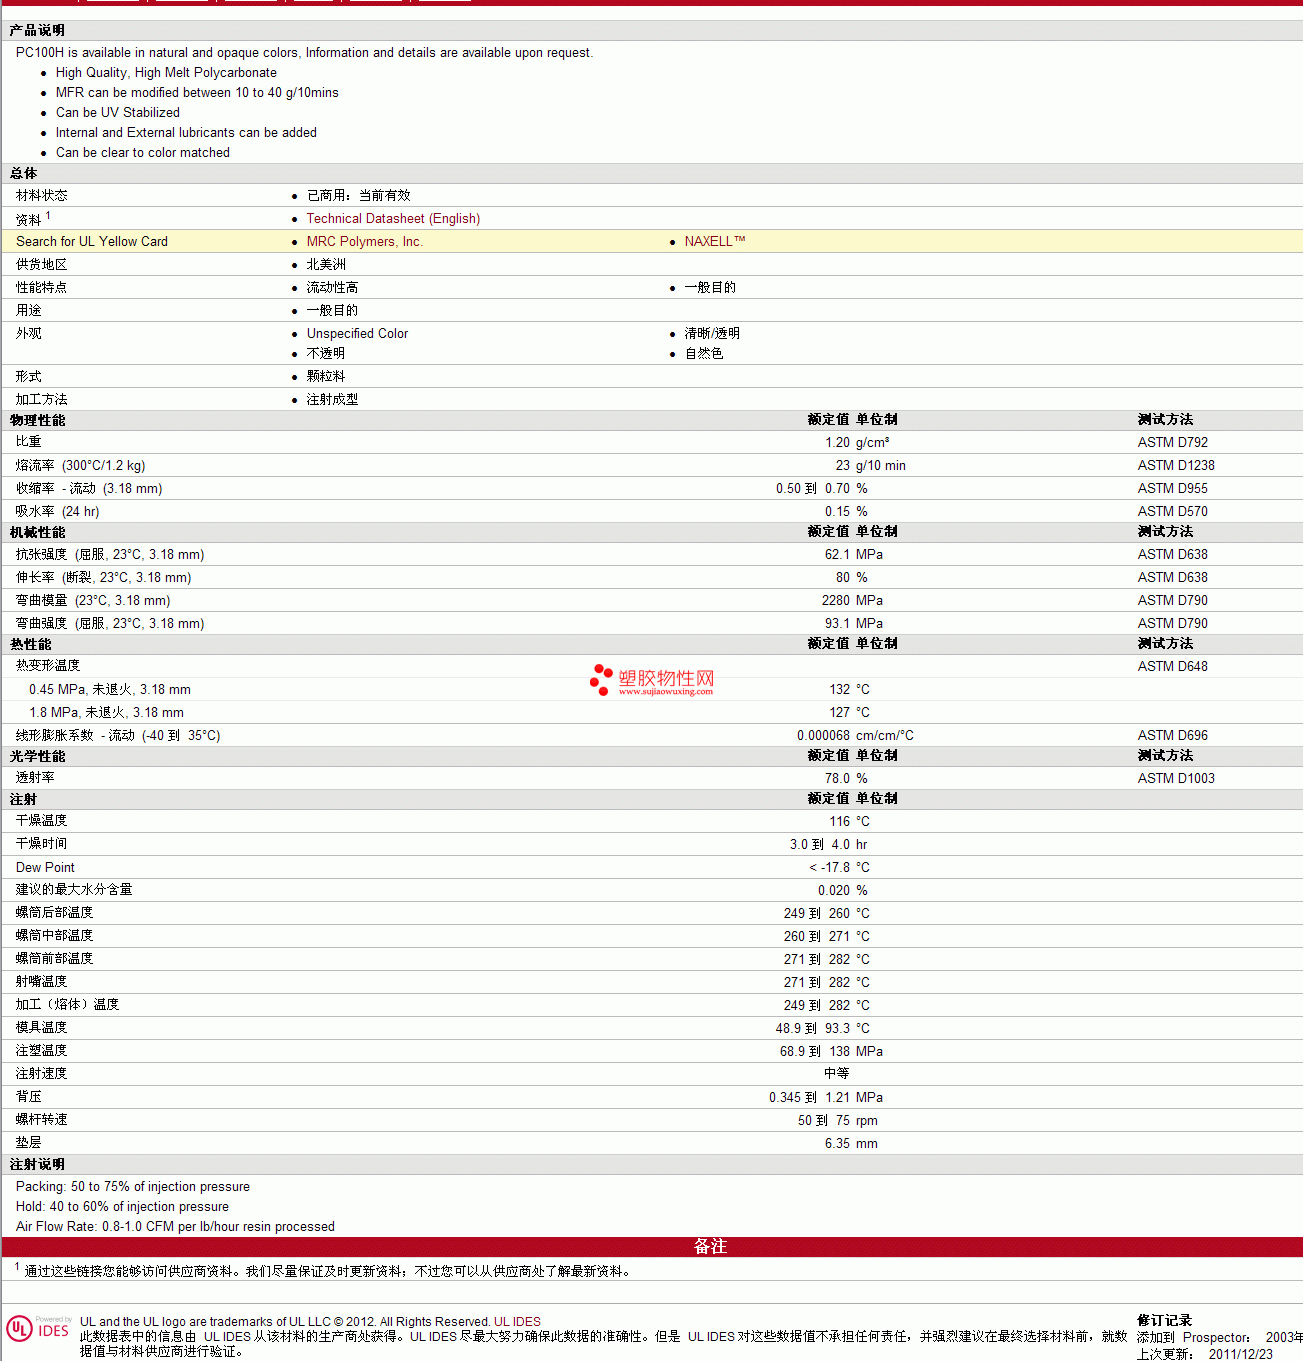This screenshot has height=1361, width=1303.
Task: Click the 0.345 到 1.21 MPa back pressure value
Action: pyautogui.click(x=826, y=1097)
